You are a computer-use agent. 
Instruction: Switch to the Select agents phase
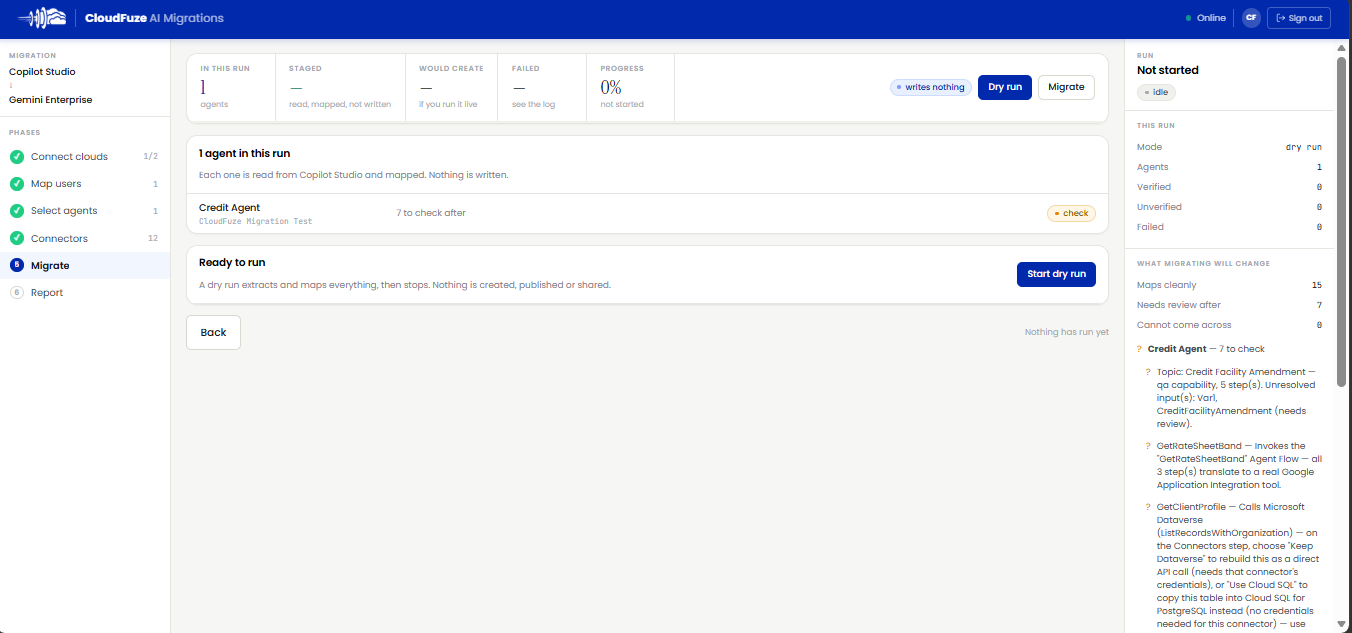tap(85, 211)
